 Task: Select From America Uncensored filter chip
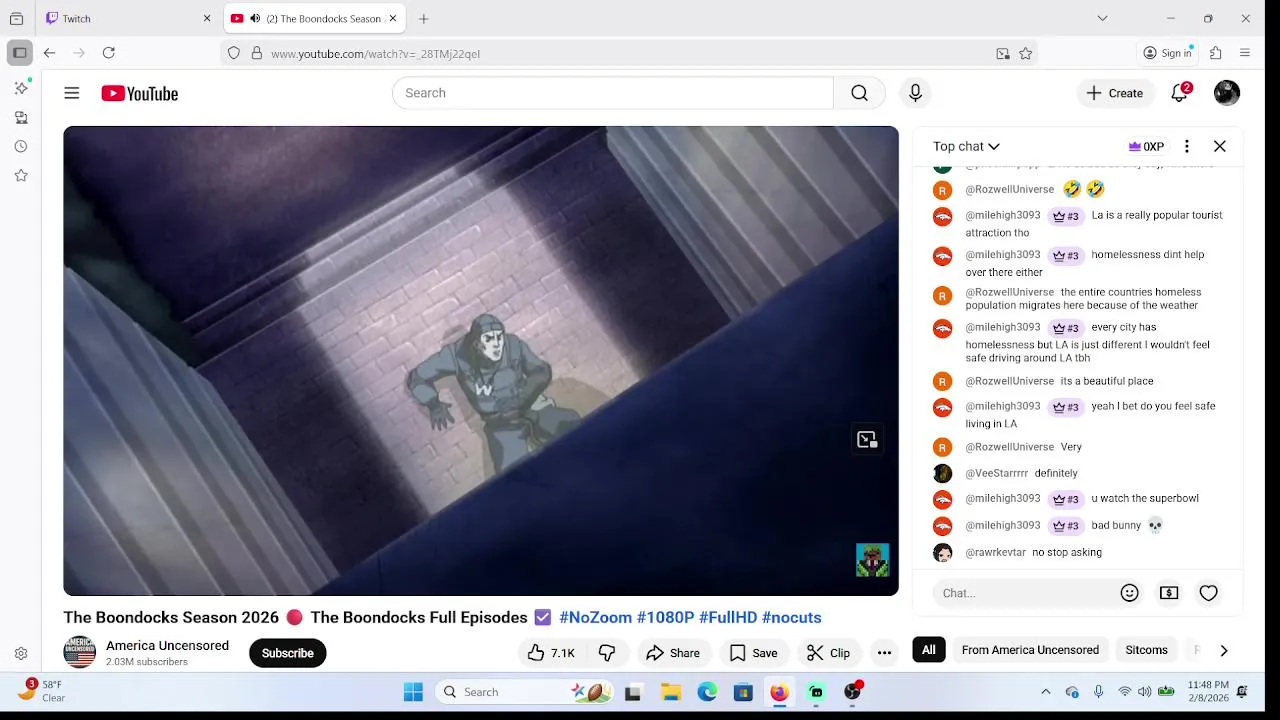click(x=1030, y=650)
